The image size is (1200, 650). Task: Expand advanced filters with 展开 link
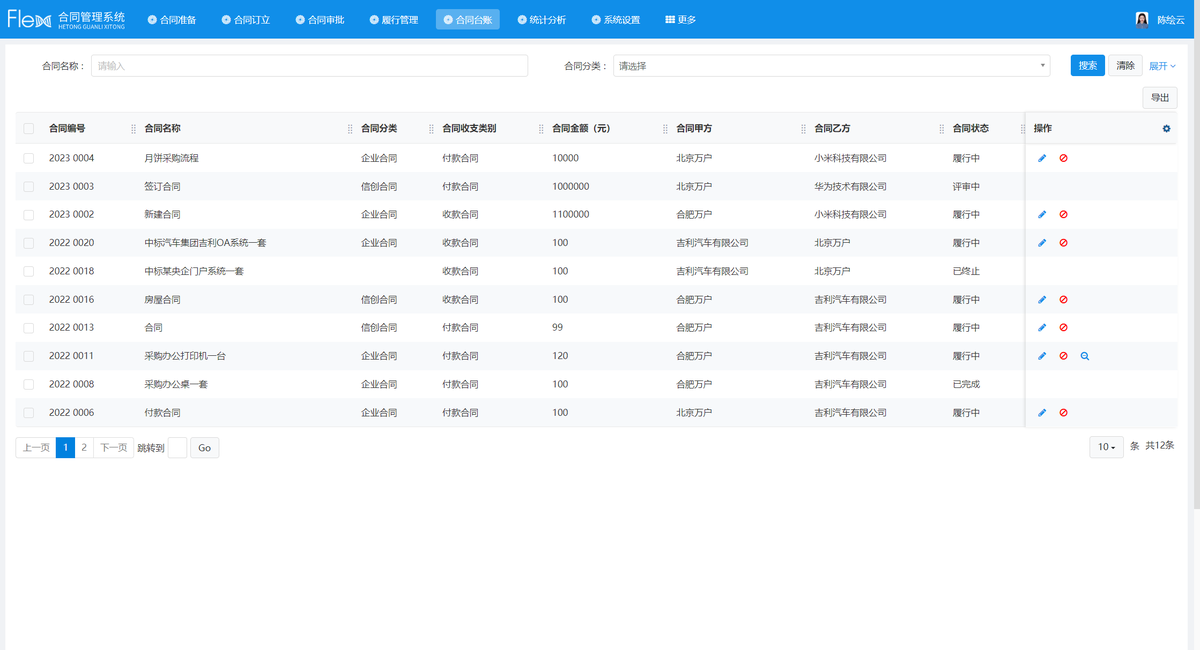tap(1162, 66)
